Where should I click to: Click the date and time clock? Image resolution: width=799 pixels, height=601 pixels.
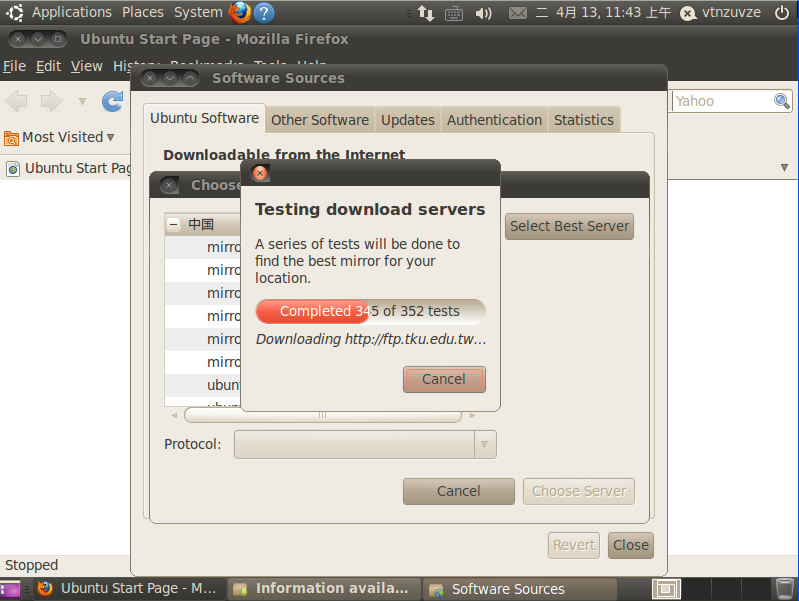[603, 12]
